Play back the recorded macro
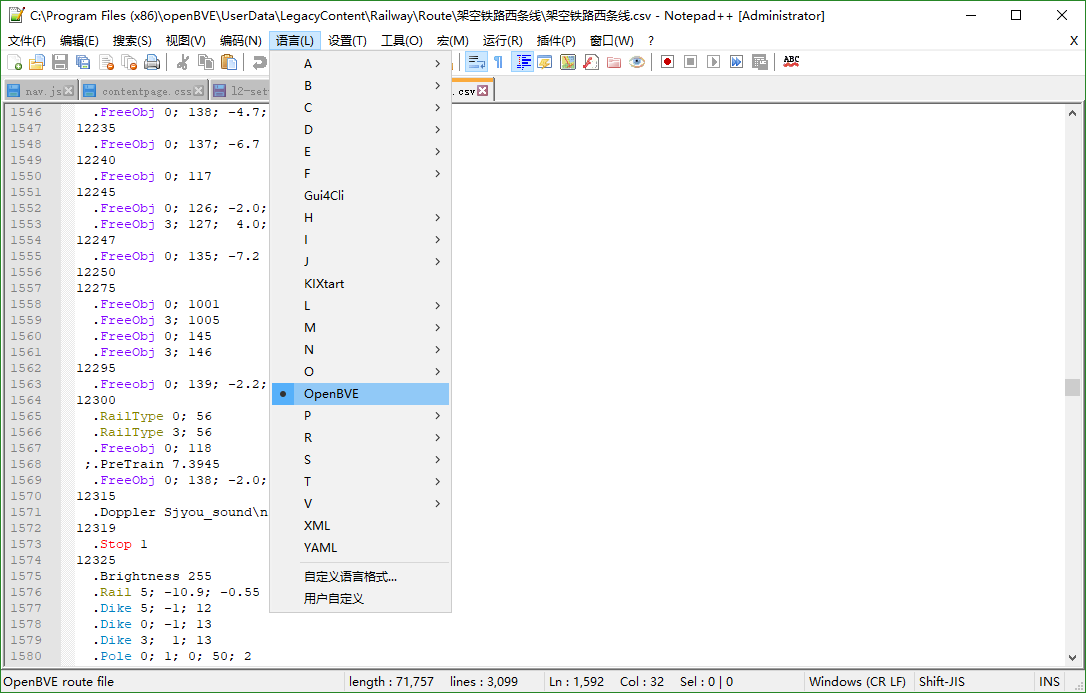 pos(714,61)
